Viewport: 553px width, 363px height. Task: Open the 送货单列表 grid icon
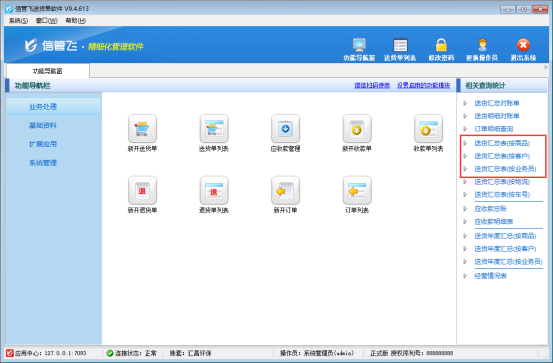pos(214,129)
